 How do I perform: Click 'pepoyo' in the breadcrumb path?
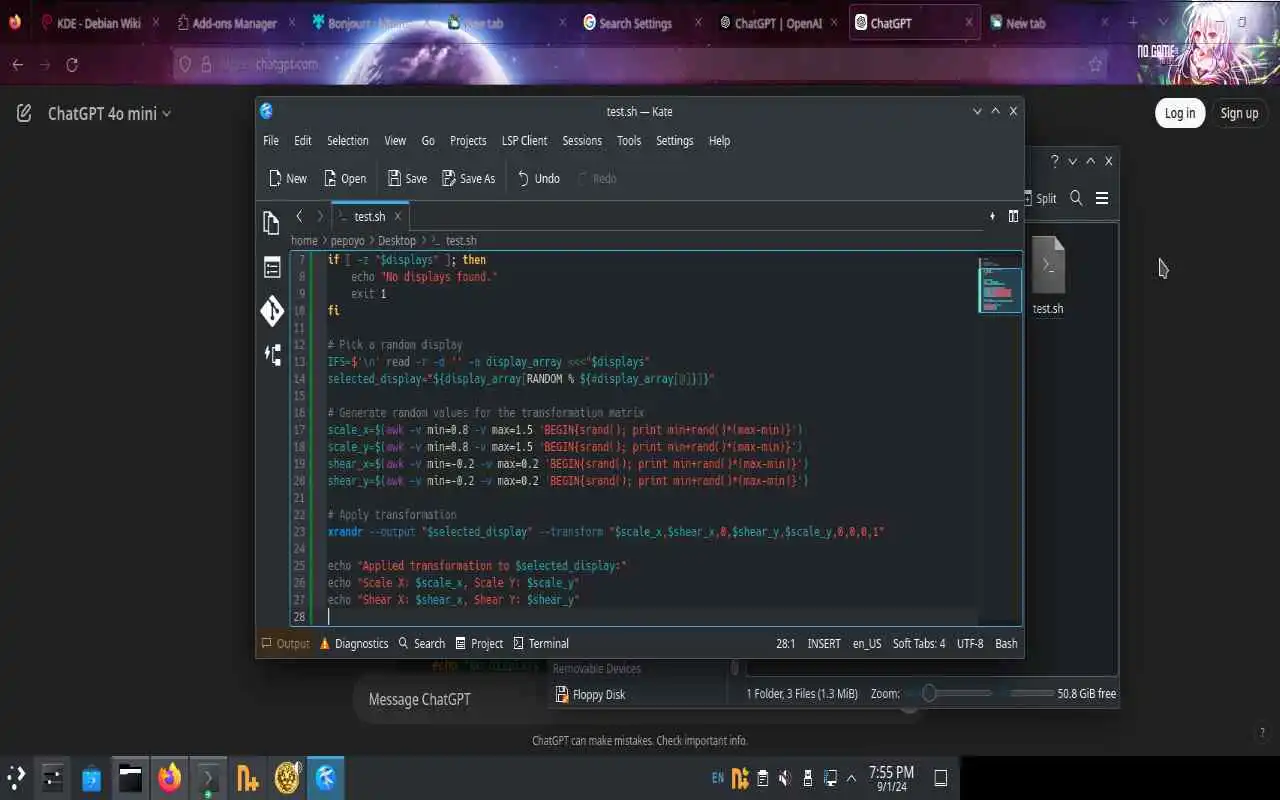(348, 241)
